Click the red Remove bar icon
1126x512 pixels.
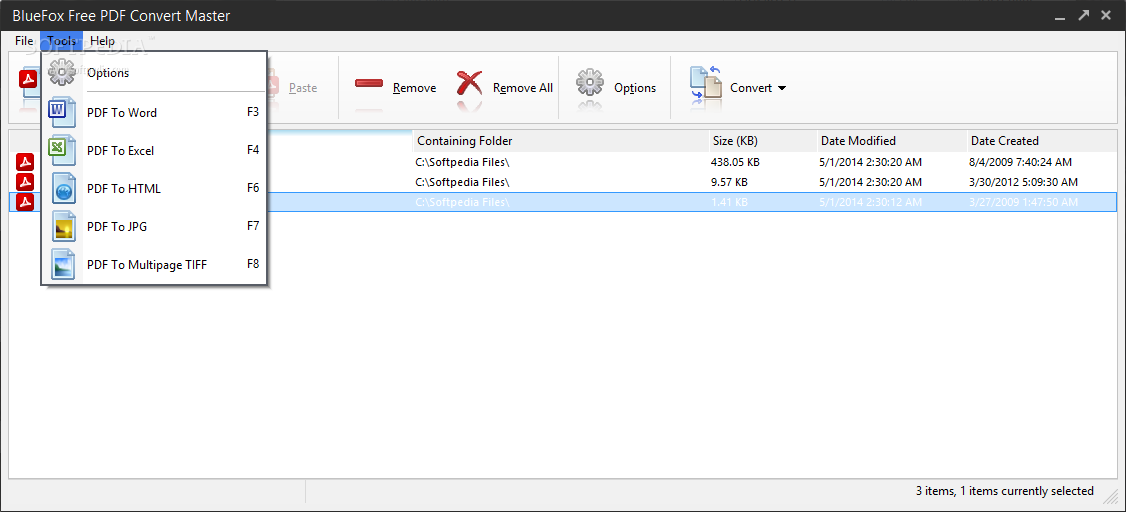(368, 84)
